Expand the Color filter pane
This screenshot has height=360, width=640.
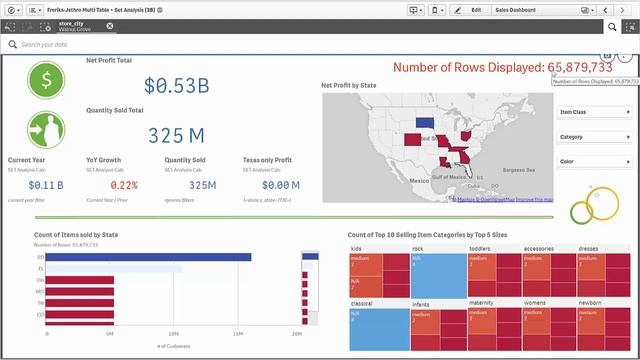point(594,162)
